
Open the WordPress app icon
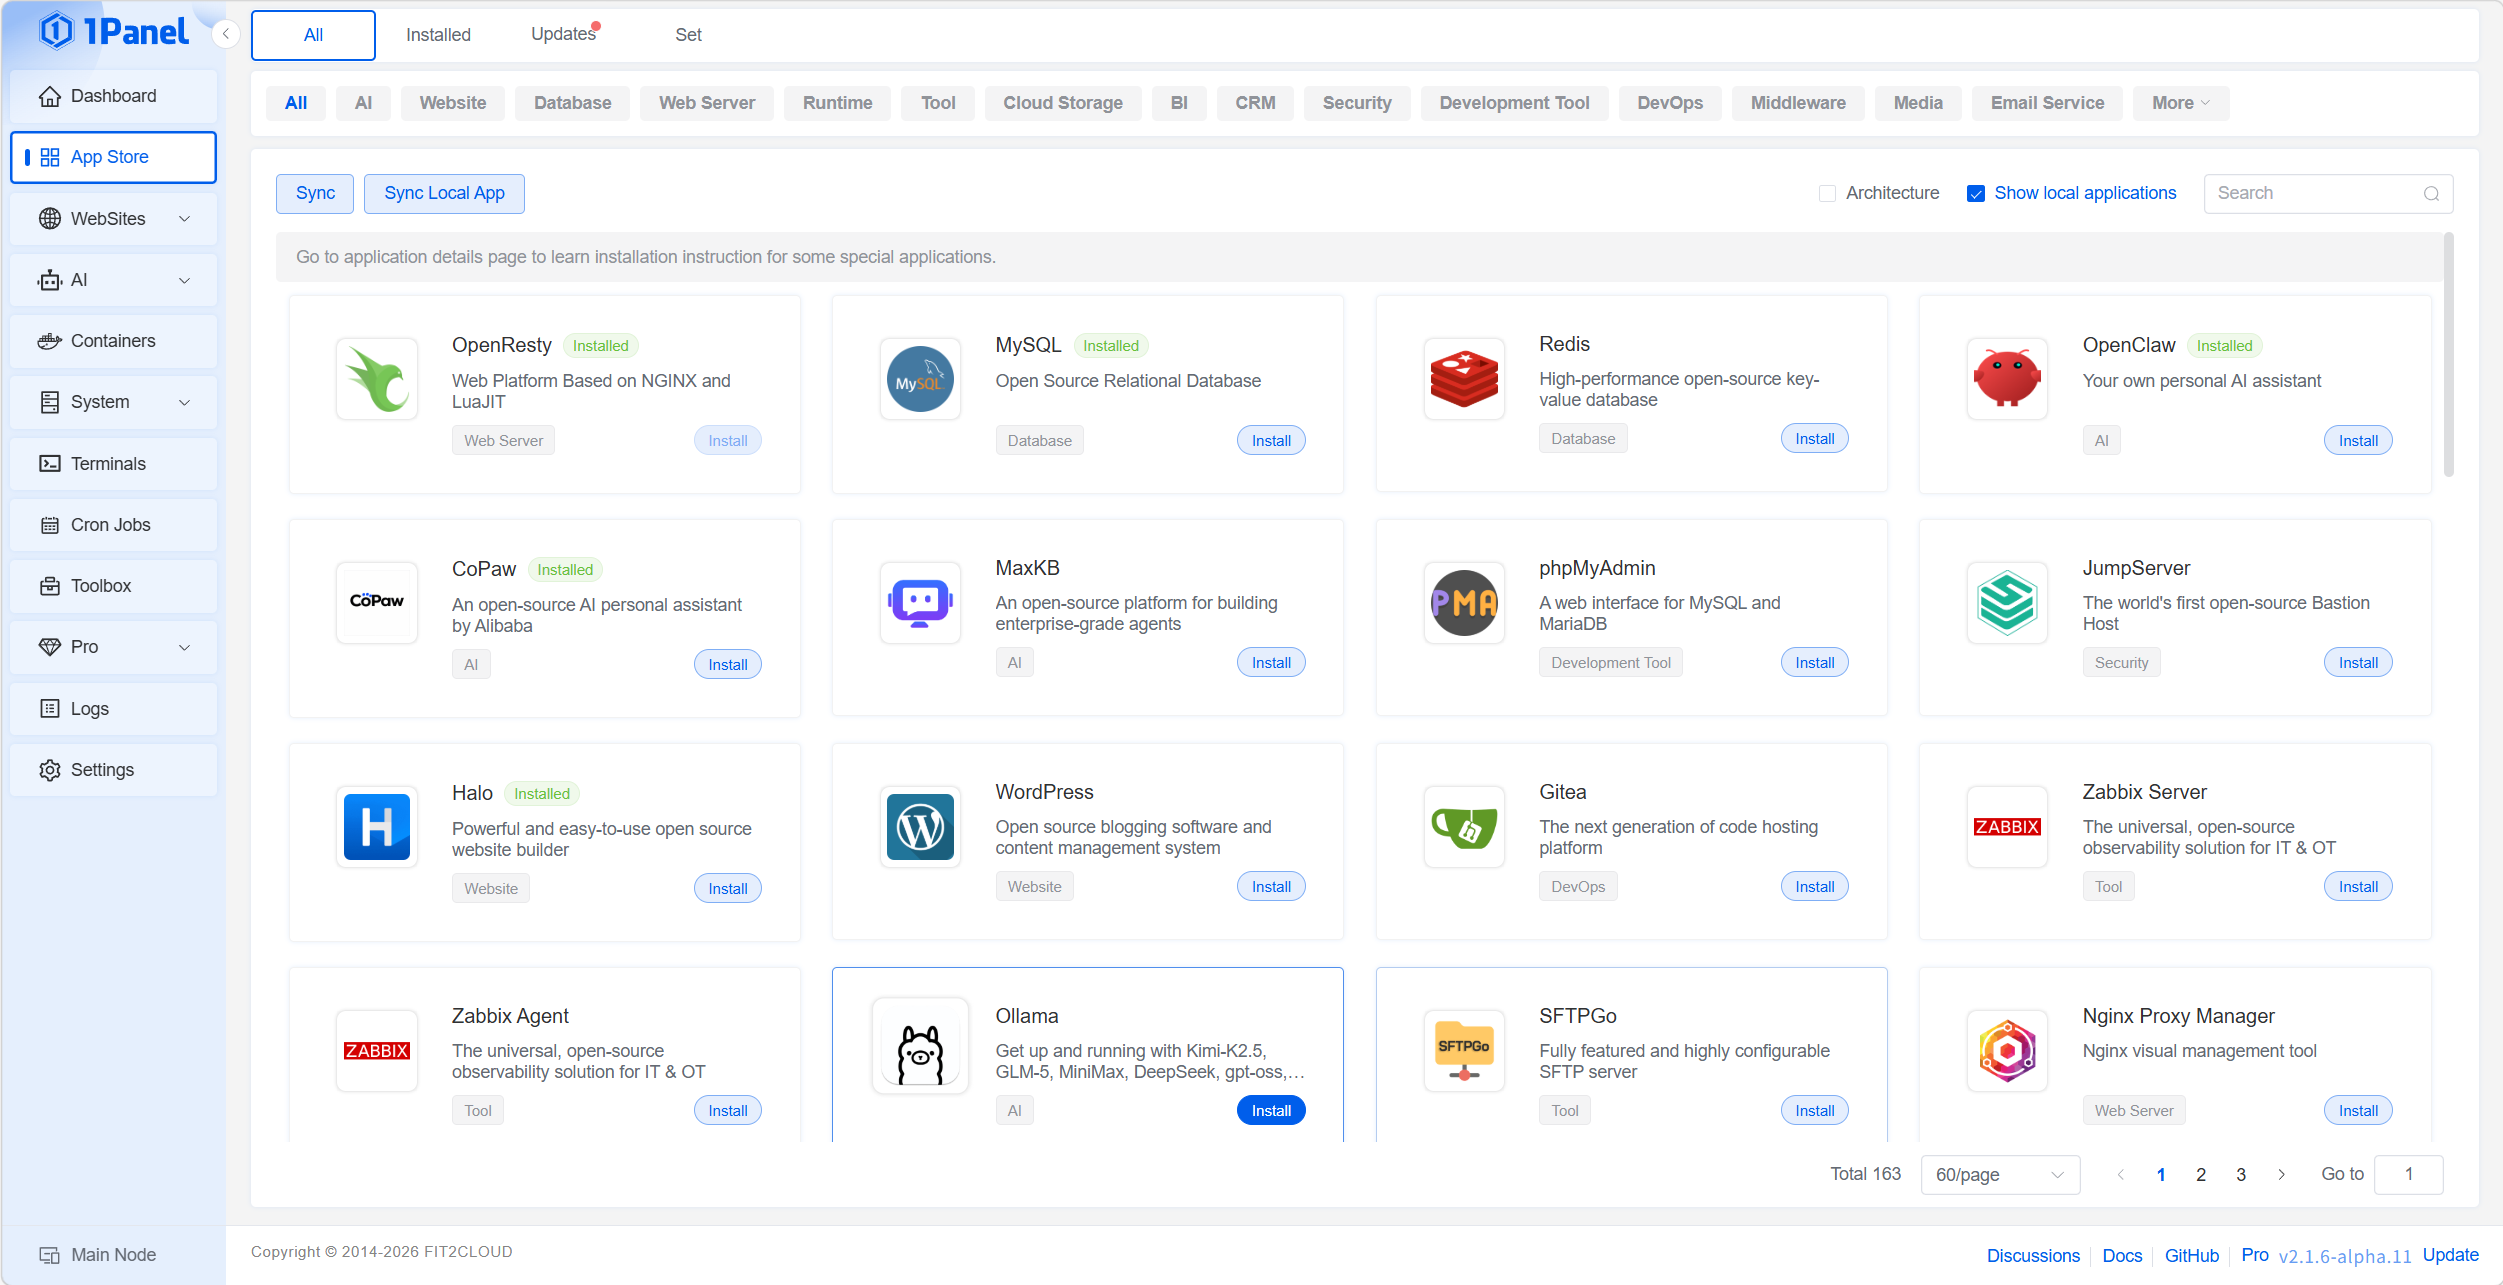[x=920, y=826]
